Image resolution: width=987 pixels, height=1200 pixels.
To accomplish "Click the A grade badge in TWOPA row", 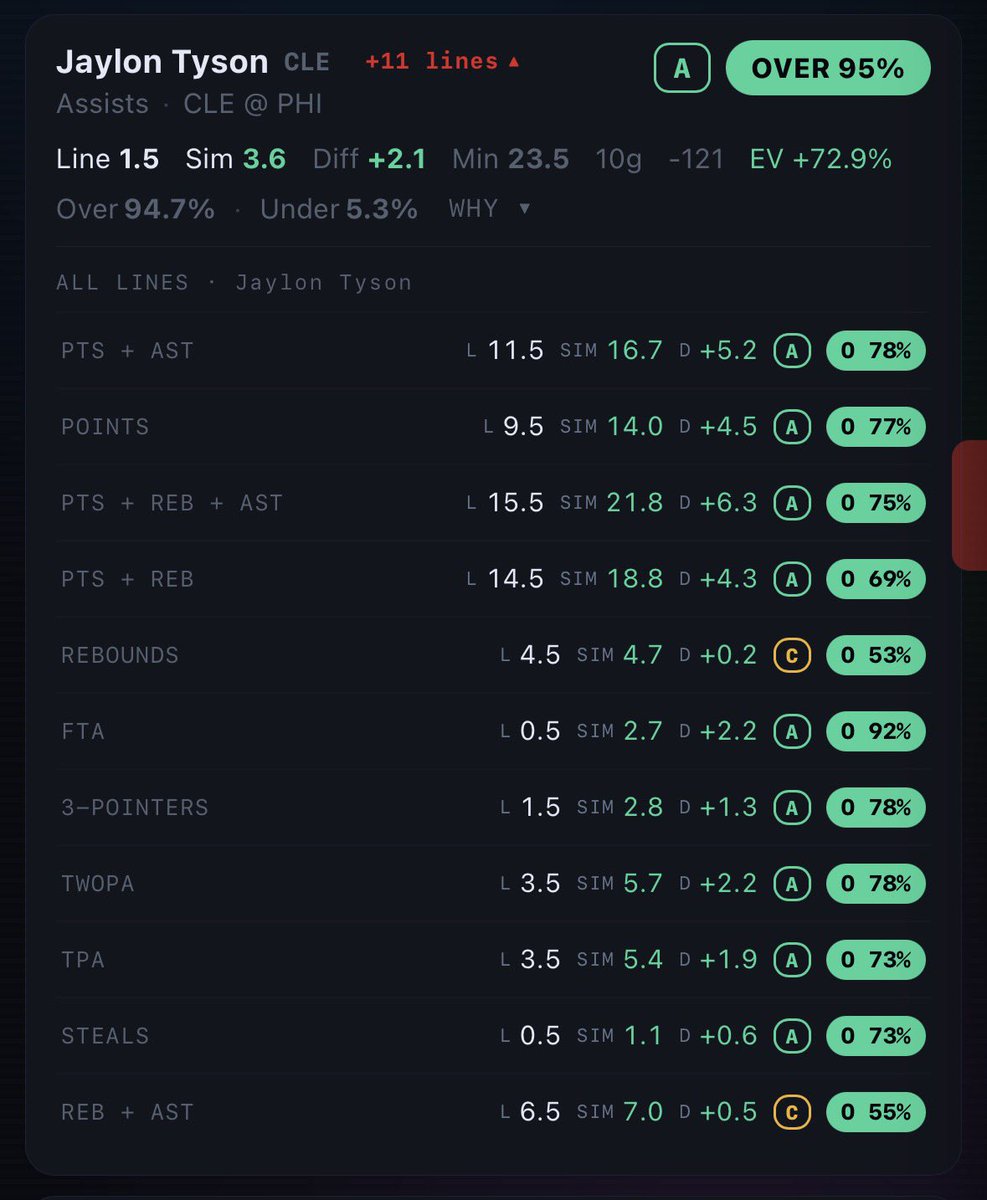I will (792, 884).
